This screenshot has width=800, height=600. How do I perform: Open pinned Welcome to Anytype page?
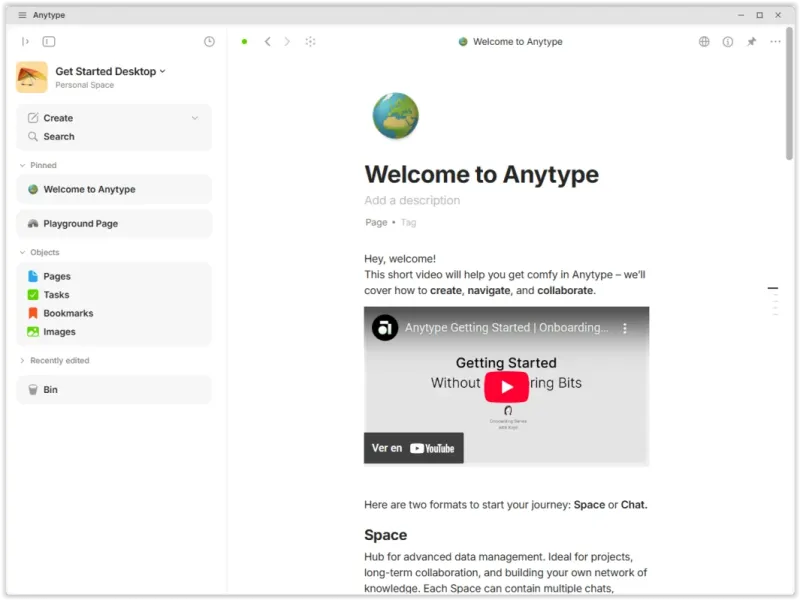coord(114,189)
